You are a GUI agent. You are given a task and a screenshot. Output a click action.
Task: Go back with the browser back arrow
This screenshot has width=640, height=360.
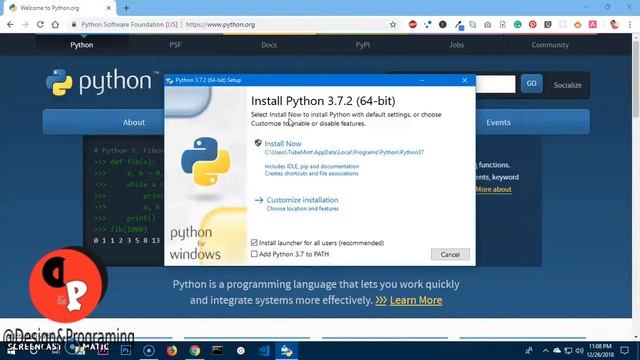(x=10, y=24)
